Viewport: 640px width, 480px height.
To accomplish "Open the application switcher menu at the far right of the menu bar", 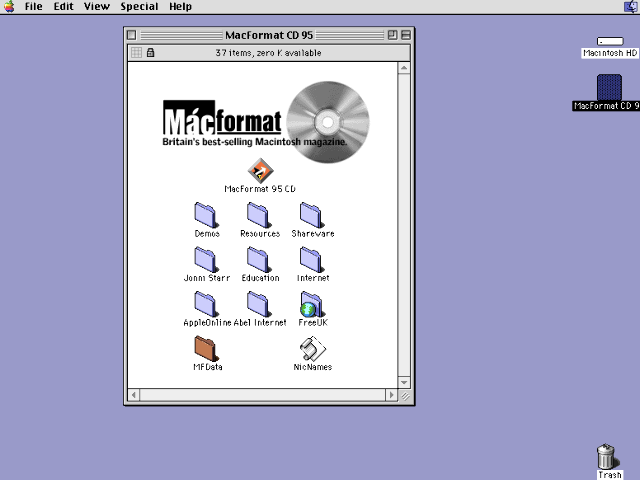I will 631,7.
